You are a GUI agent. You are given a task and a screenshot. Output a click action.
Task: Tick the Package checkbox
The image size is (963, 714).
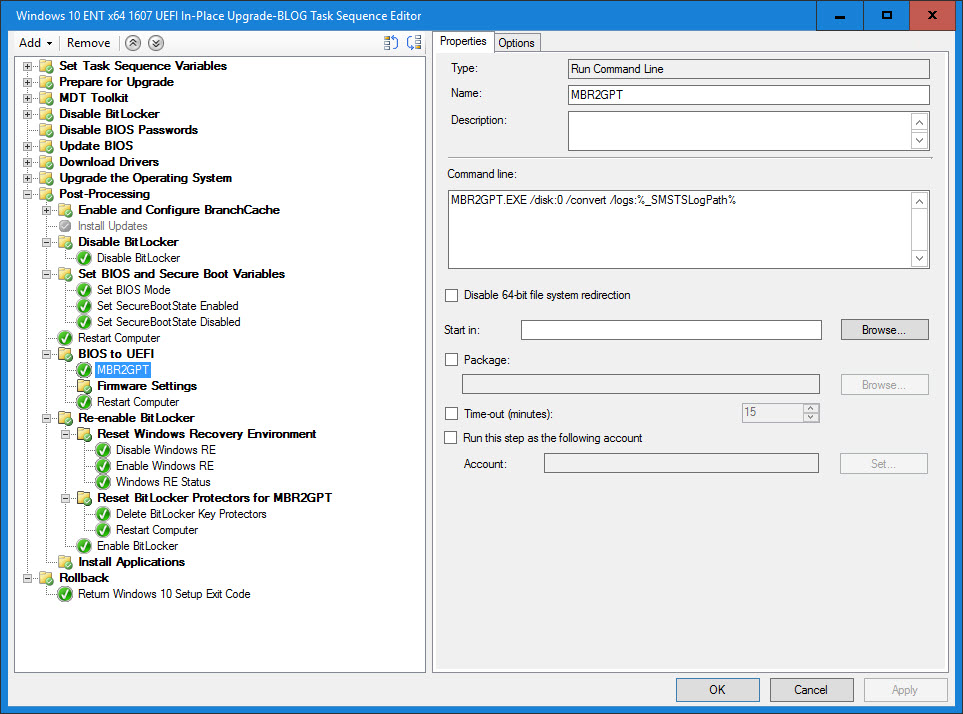451,360
